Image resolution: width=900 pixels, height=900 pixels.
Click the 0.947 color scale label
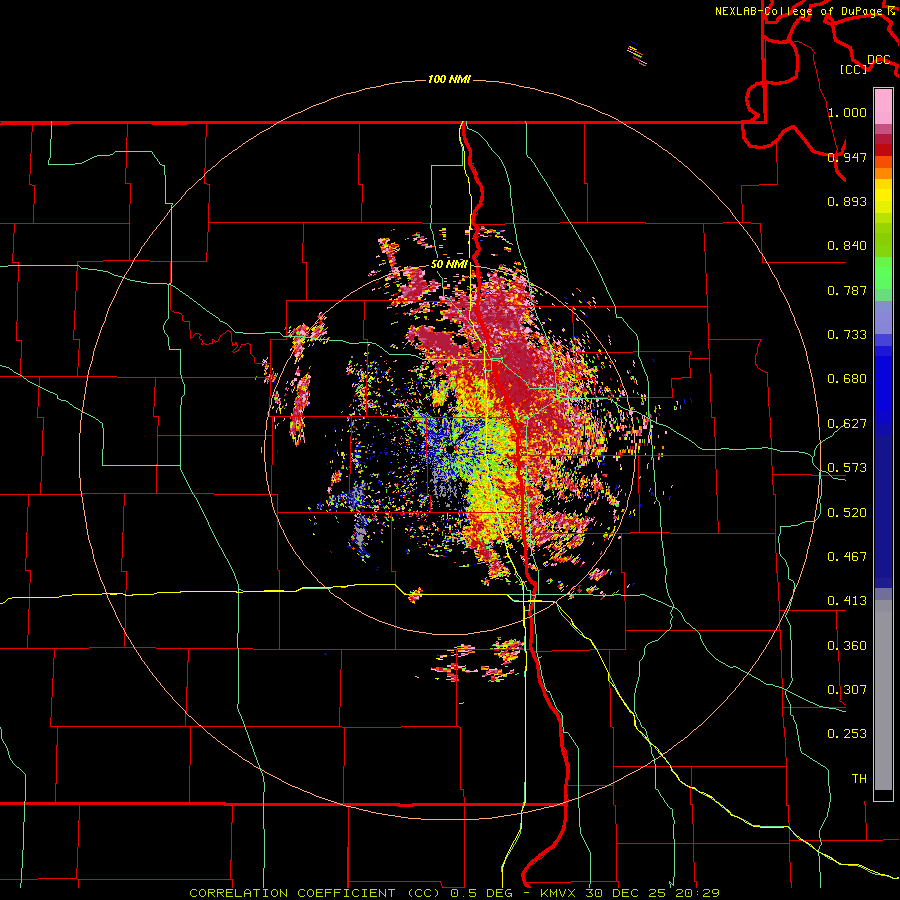847,157
